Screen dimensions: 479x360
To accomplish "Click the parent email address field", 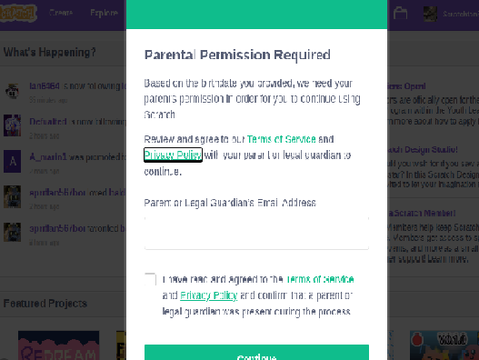I will [257, 233].
